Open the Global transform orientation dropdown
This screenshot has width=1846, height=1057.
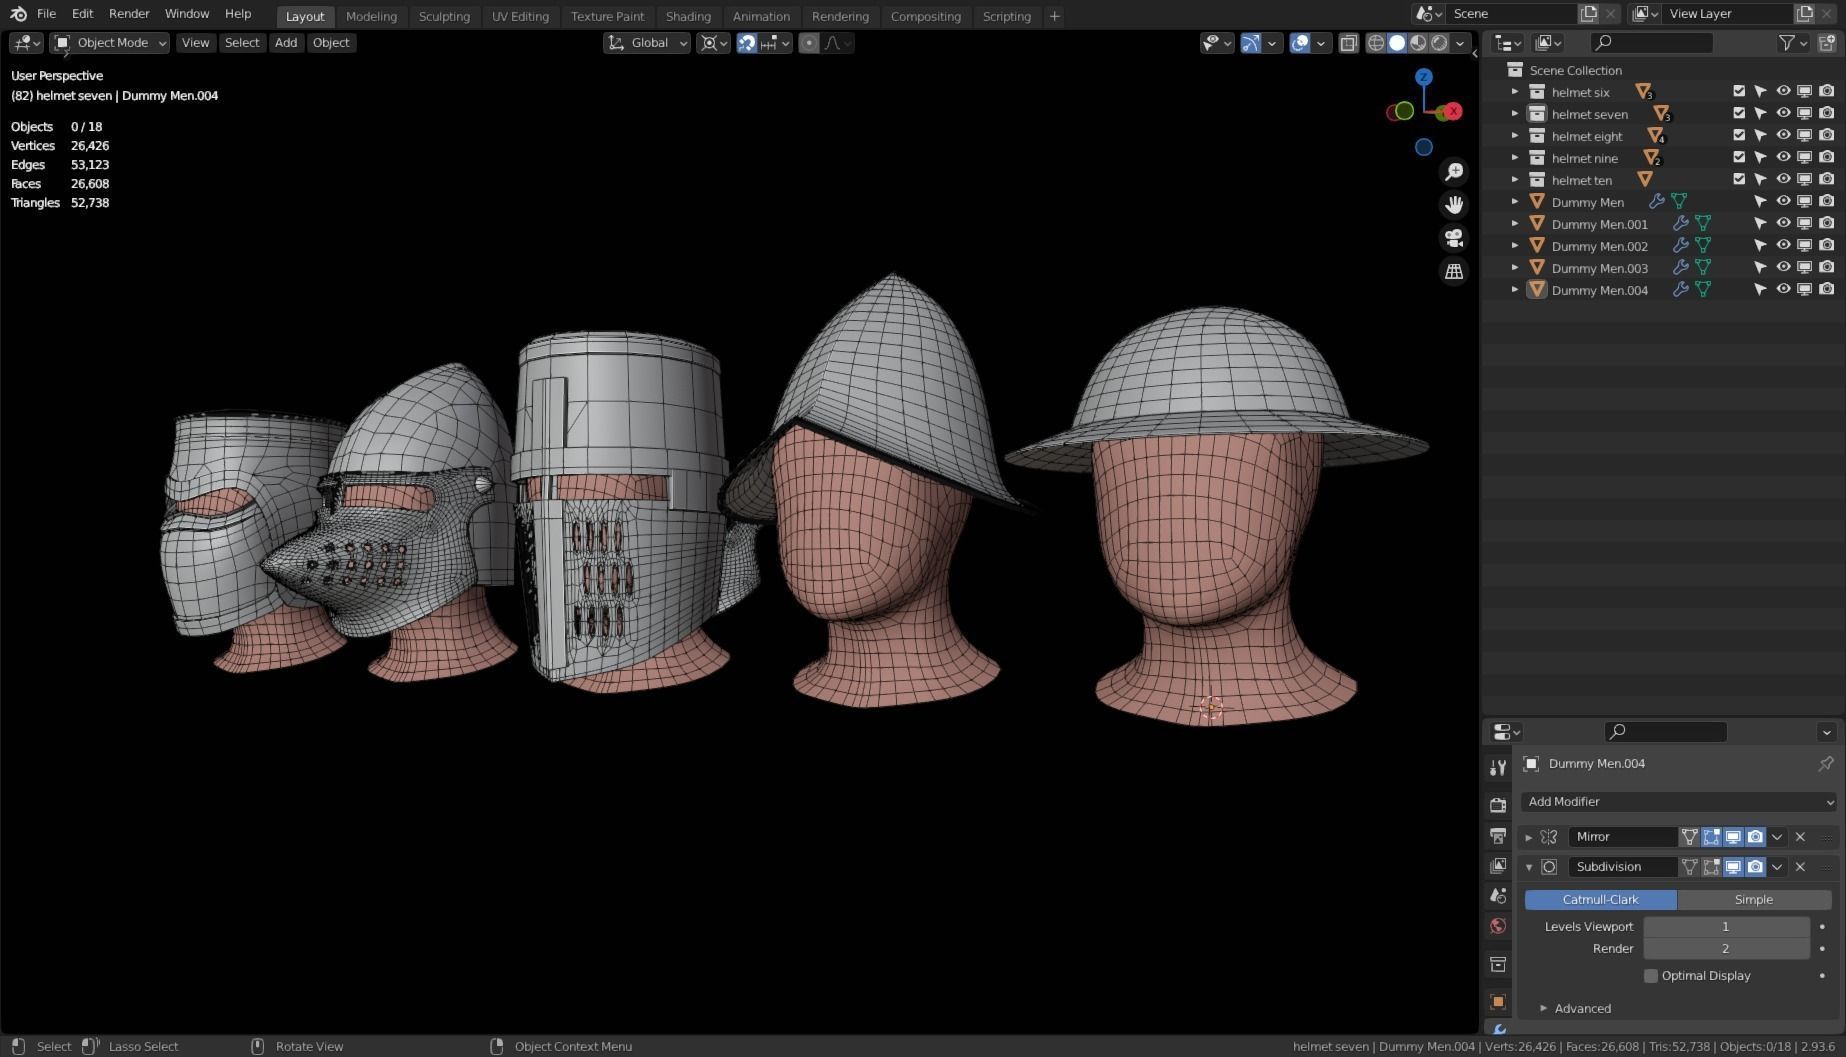point(647,43)
